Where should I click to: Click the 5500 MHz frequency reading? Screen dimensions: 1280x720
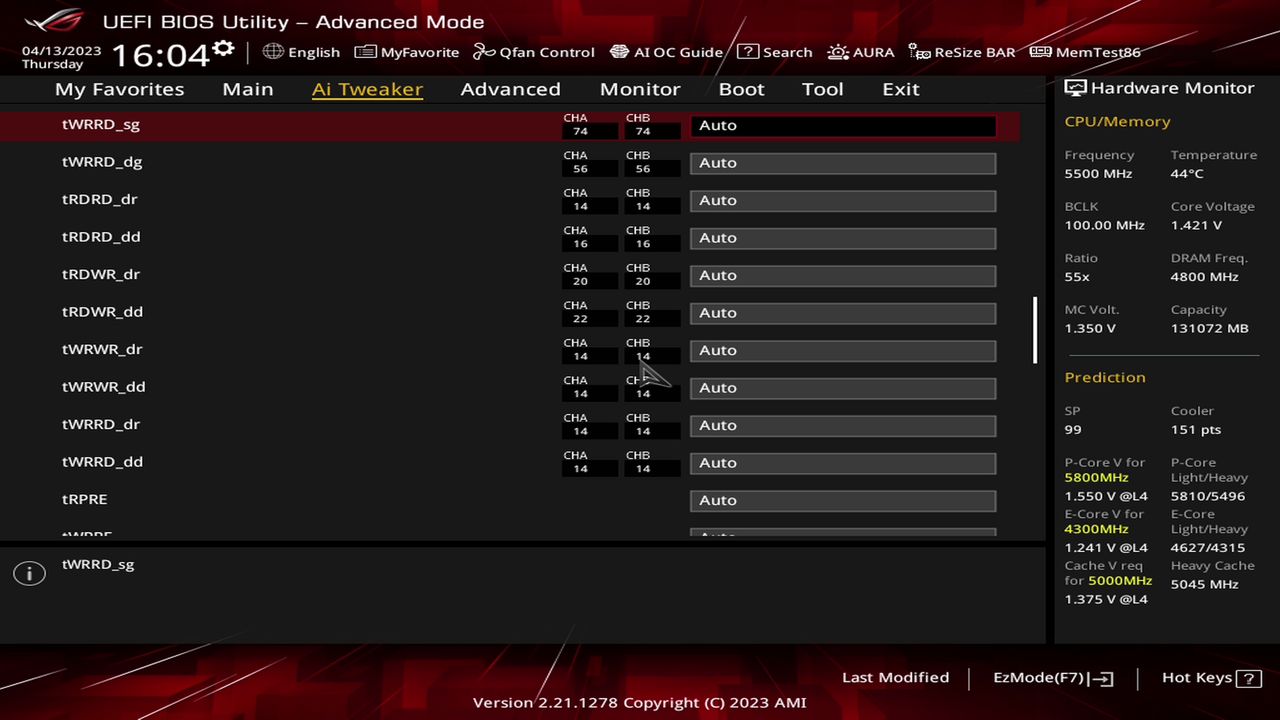pos(1098,174)
